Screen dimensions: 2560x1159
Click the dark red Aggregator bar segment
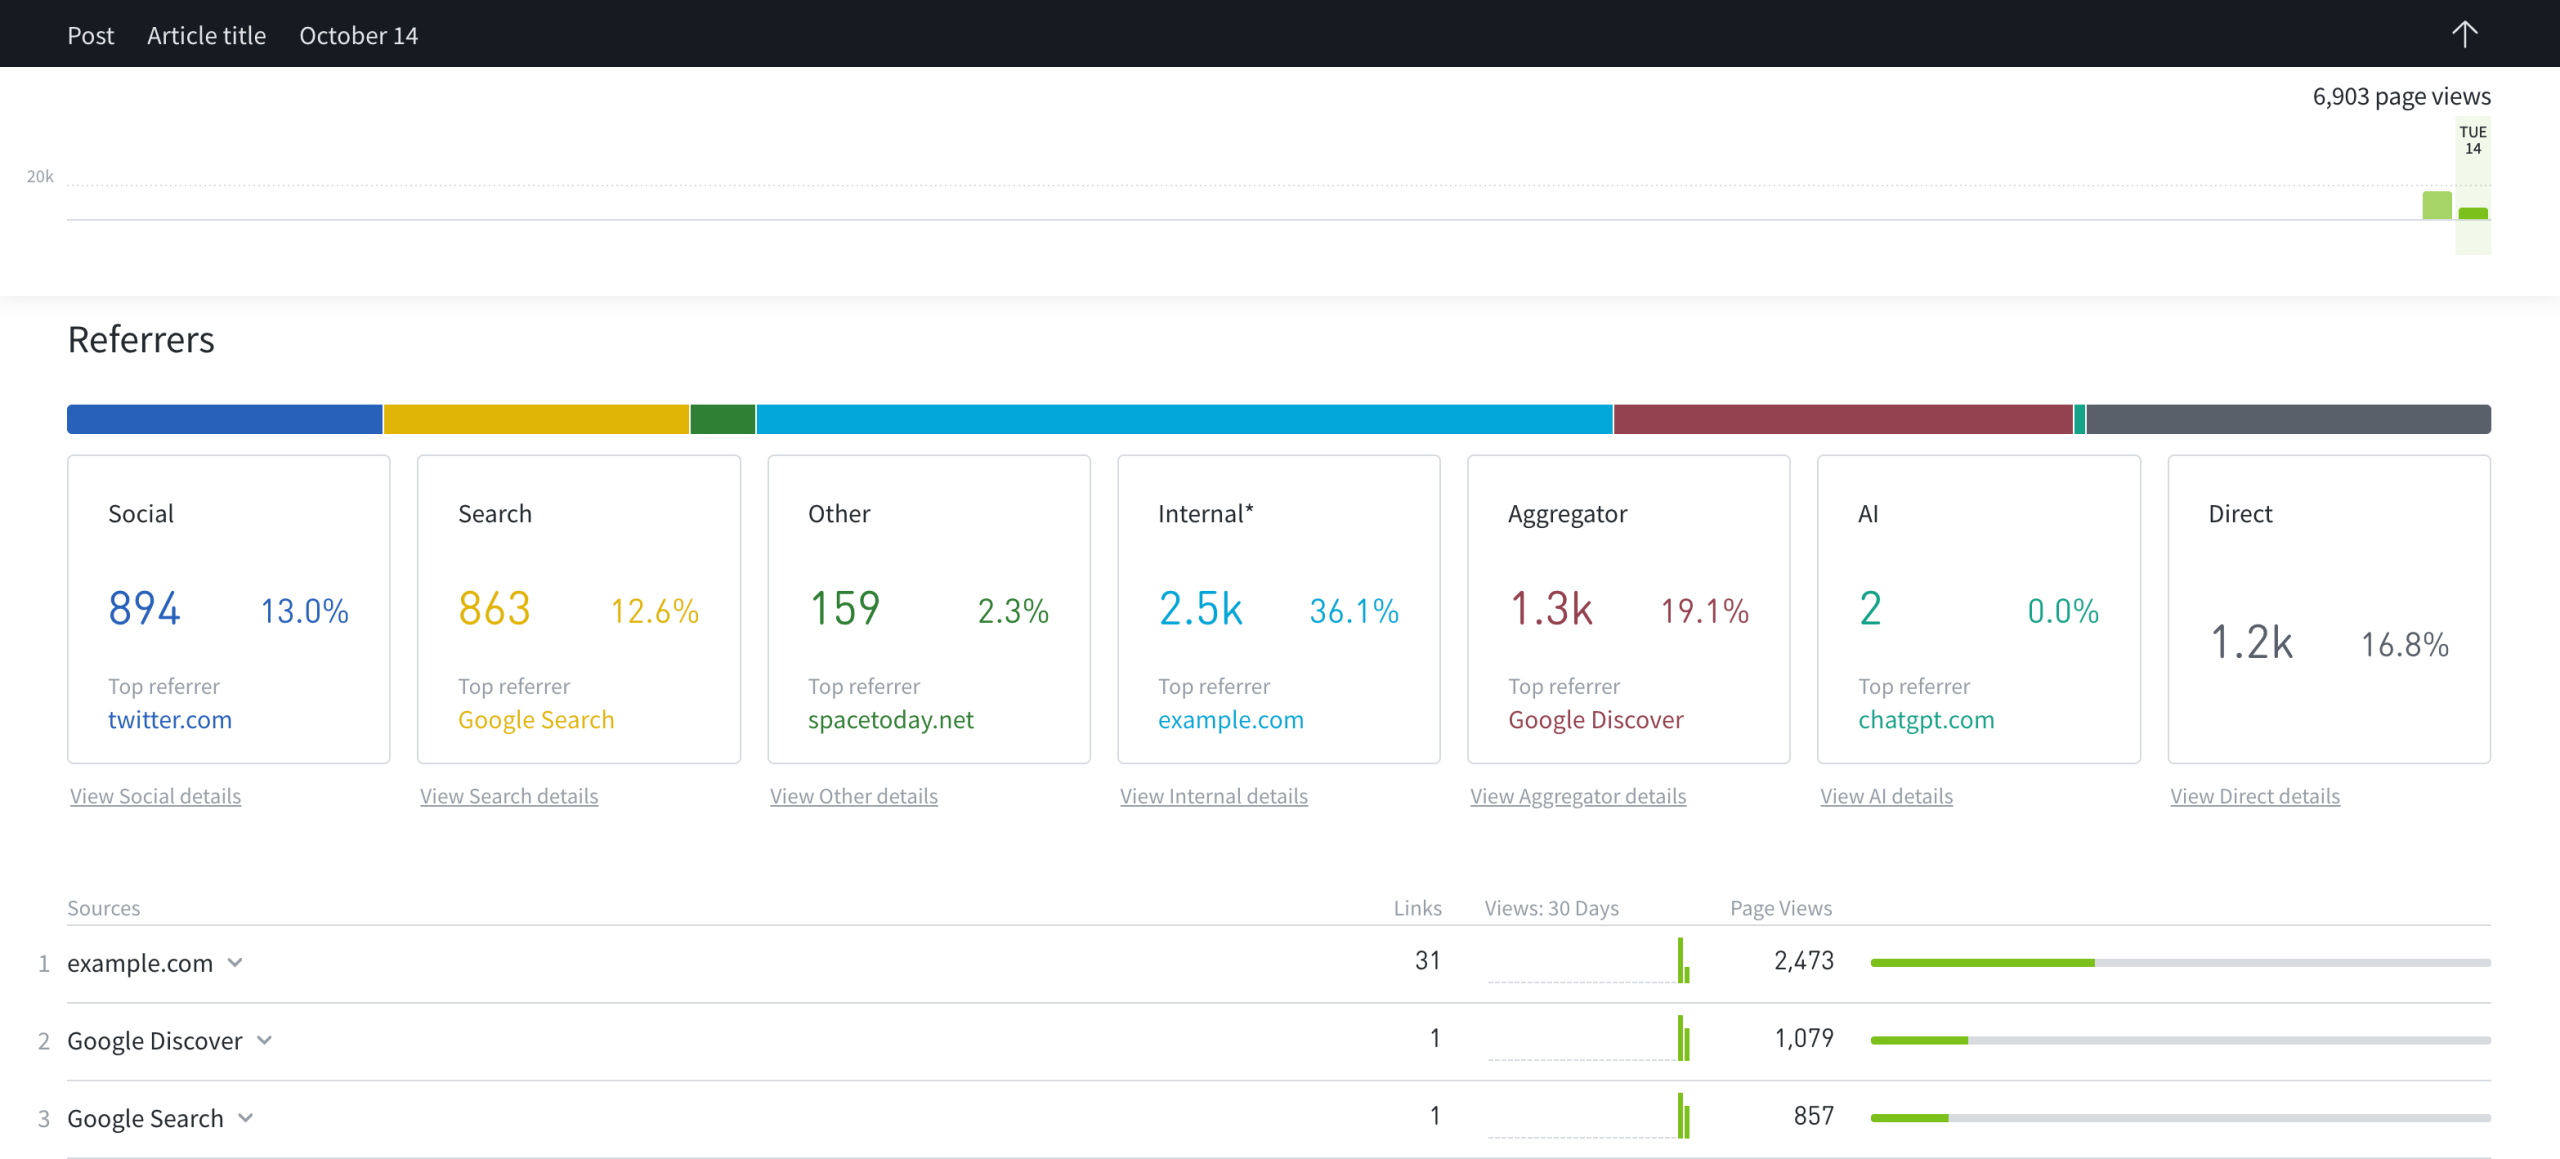click(x=1842, y=419)
